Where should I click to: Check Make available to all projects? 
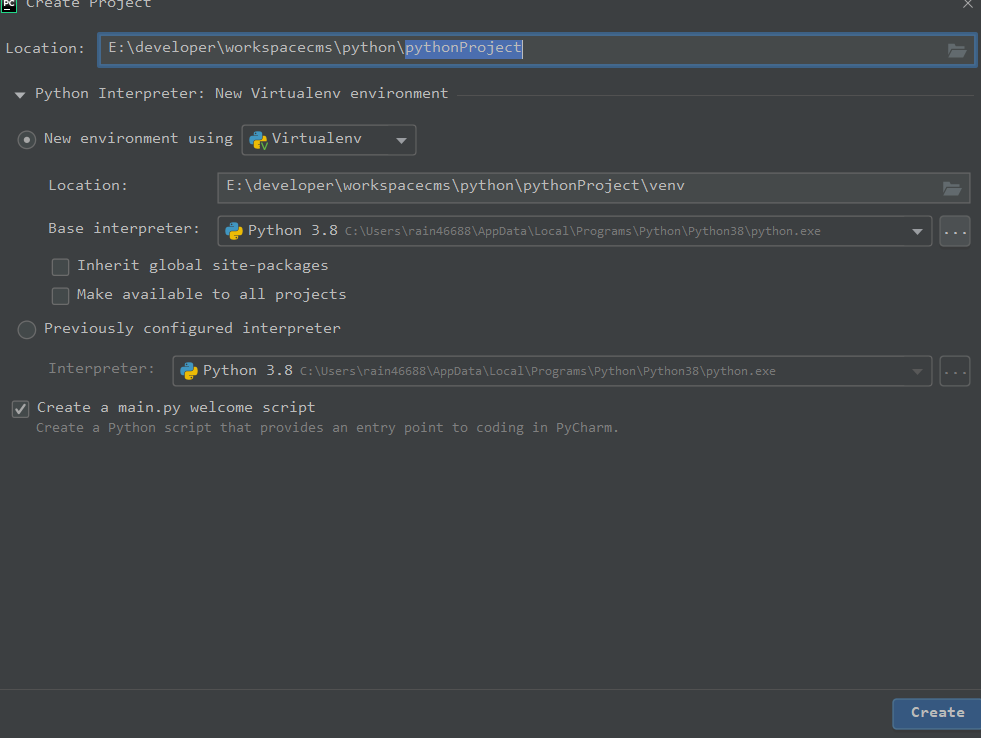(61, 295)
